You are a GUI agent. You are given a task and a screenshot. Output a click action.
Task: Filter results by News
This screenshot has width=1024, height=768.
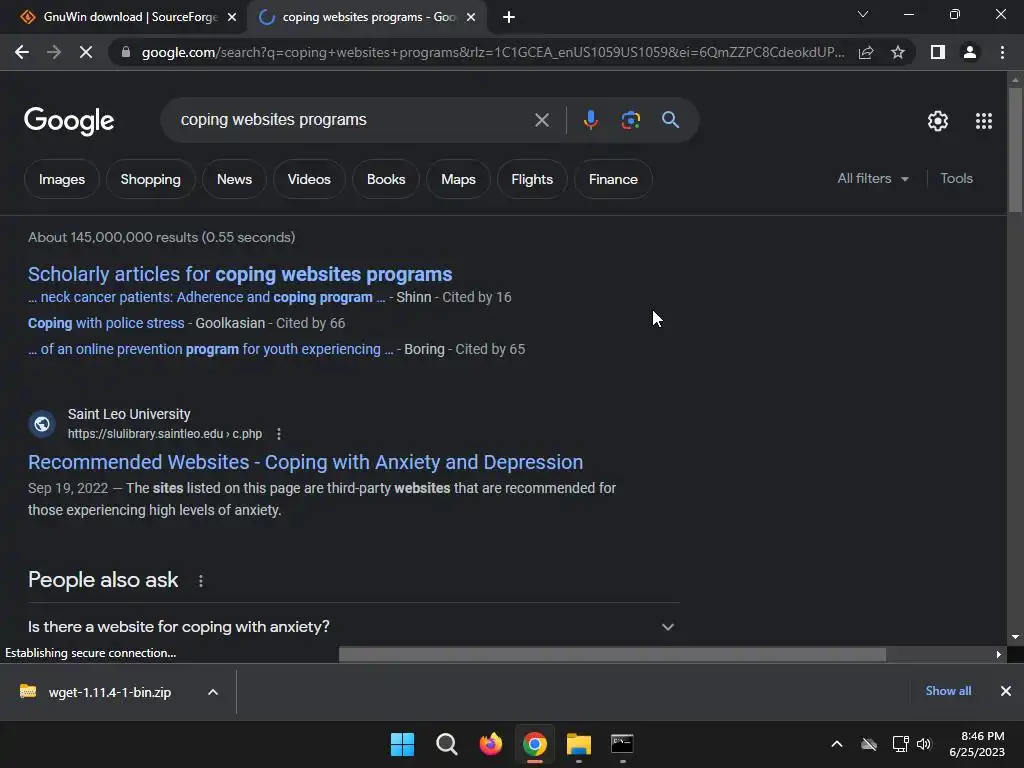(234, 179)
